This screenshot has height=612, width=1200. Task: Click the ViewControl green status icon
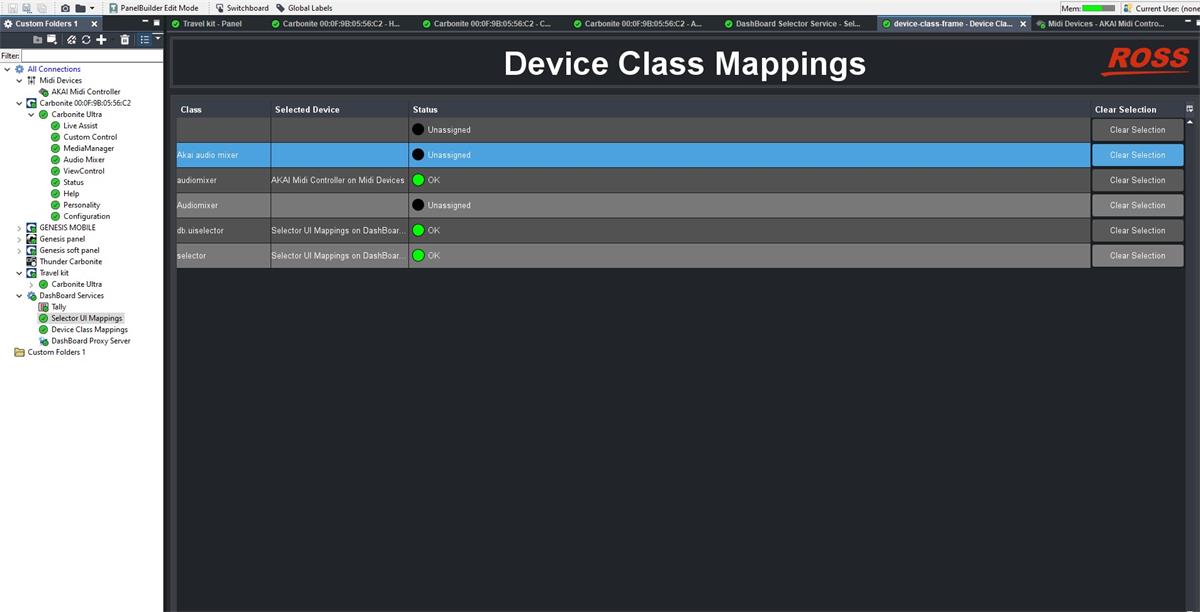point(55,171)
